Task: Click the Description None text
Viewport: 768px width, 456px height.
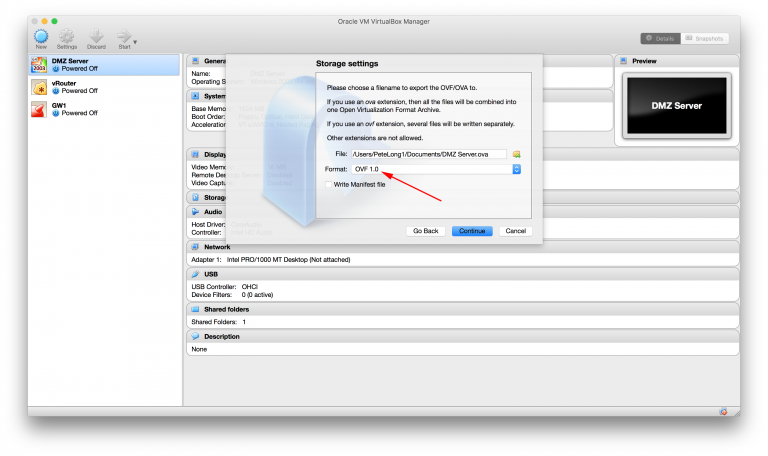Action: [199, 349]
